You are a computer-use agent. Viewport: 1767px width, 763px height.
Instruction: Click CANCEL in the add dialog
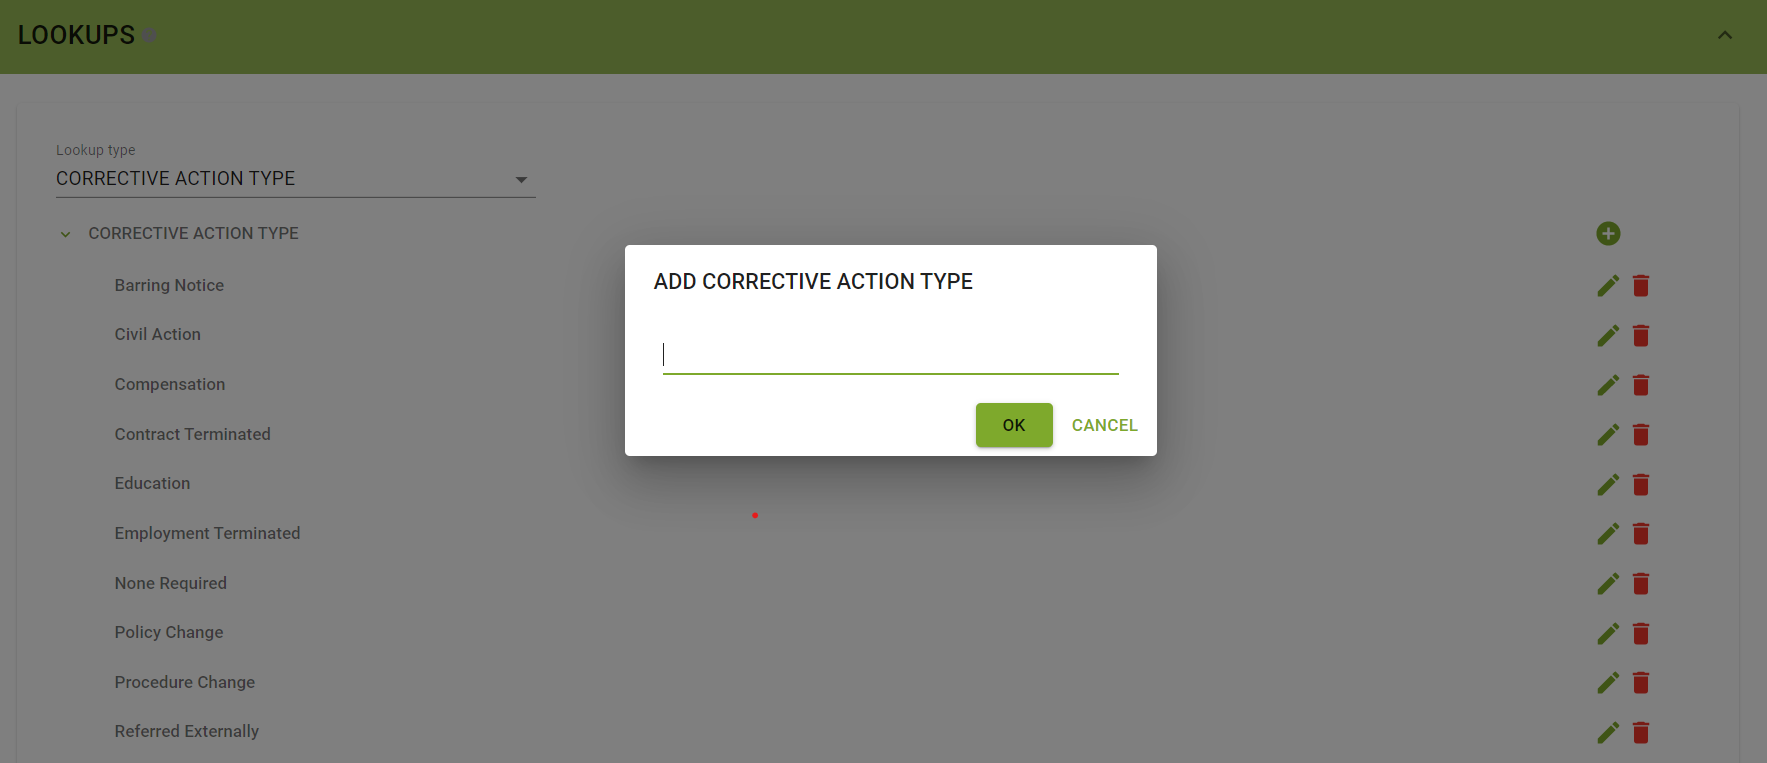pos(1104,425)
